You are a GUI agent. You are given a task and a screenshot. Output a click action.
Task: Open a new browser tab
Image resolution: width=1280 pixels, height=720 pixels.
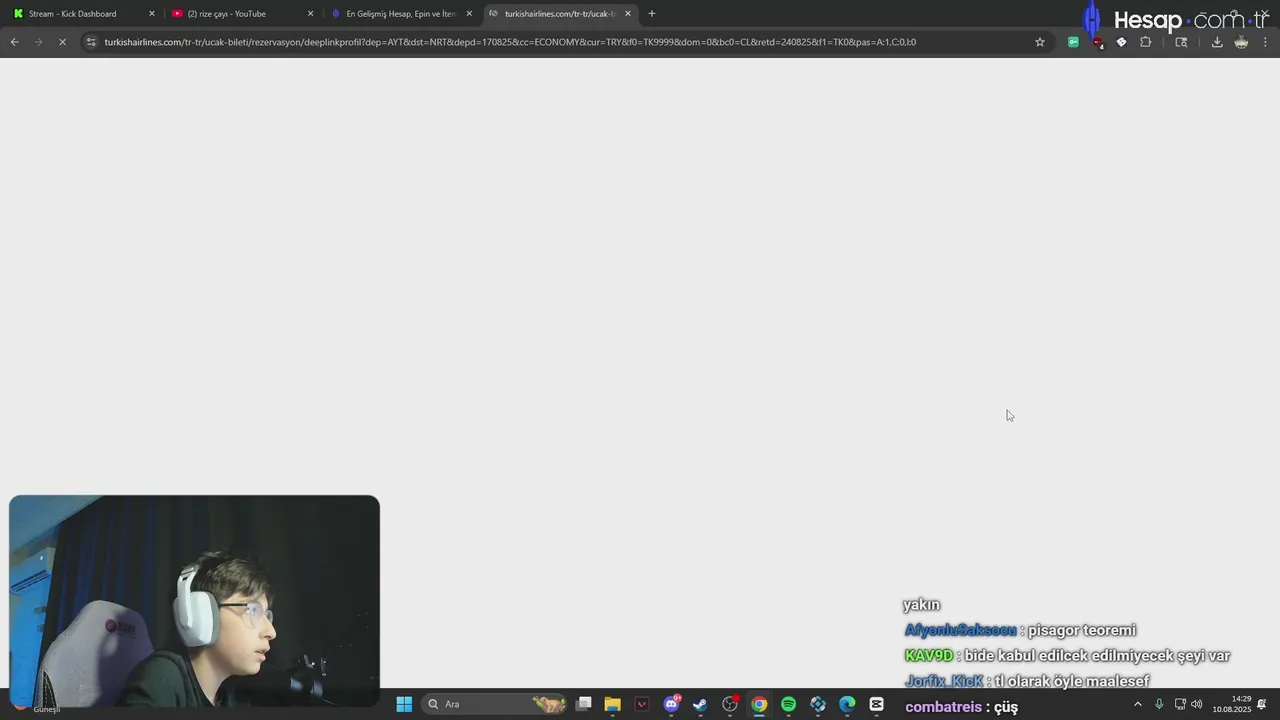[652, 14]
